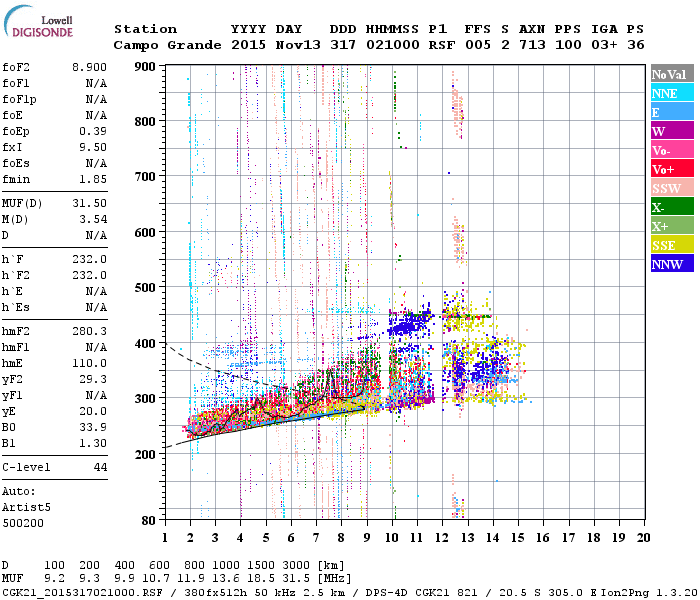
Task: Click the C-level value 44
Action: (x=100, y=467)
